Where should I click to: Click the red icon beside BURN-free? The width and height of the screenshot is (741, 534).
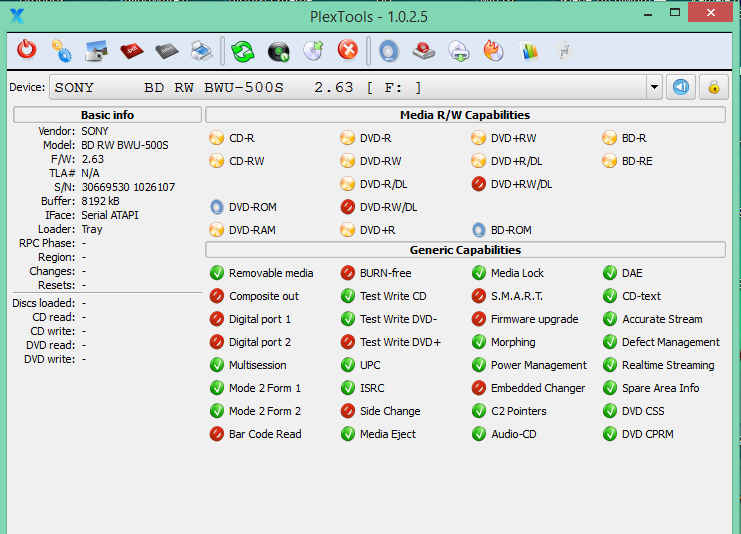click(x=348, y=273)
